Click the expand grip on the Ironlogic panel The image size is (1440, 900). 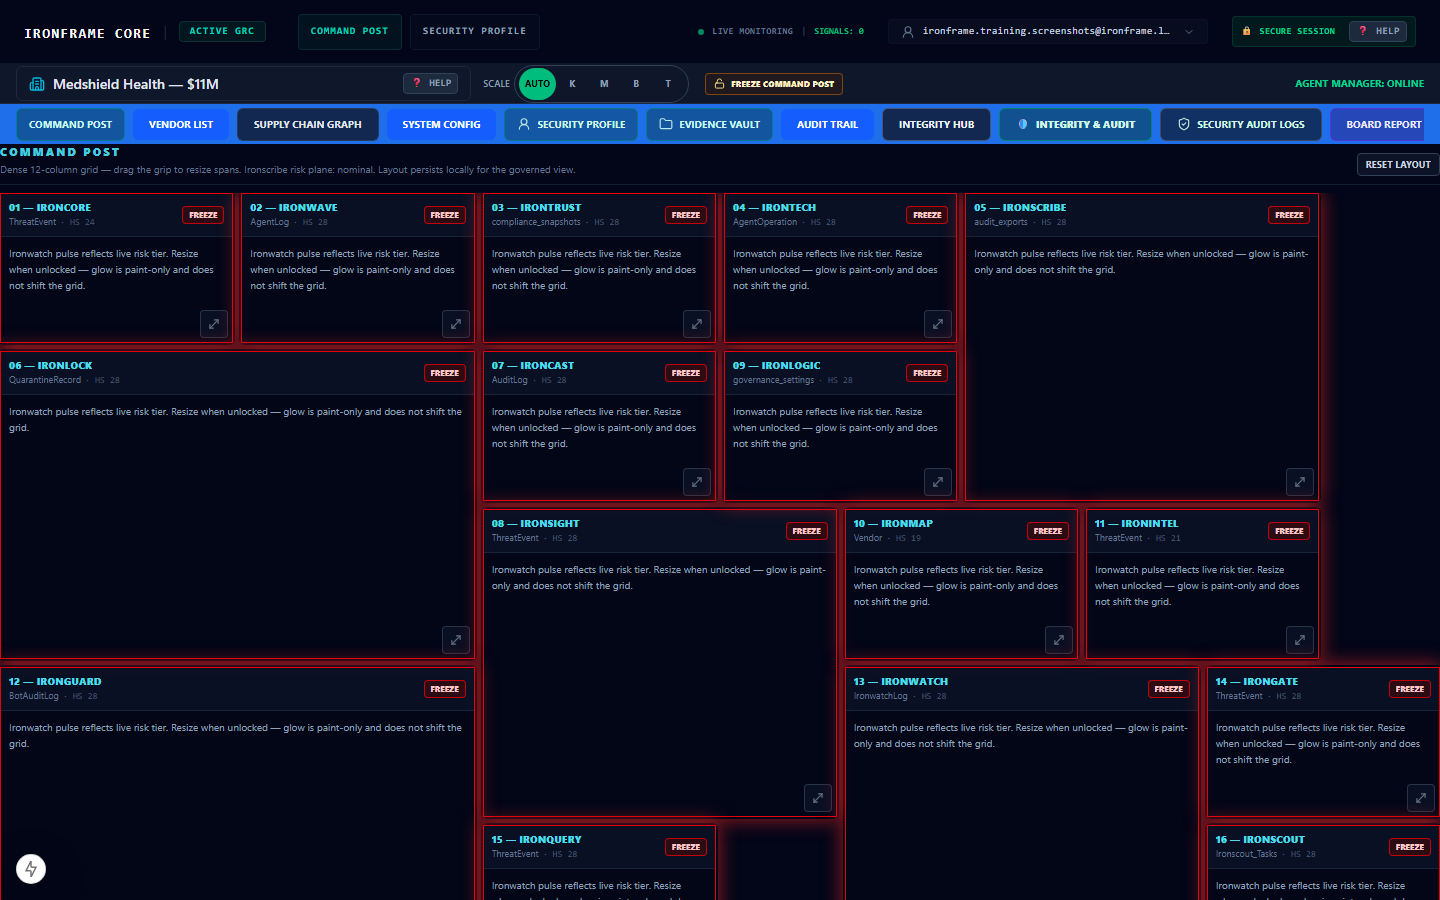(938, 482)
